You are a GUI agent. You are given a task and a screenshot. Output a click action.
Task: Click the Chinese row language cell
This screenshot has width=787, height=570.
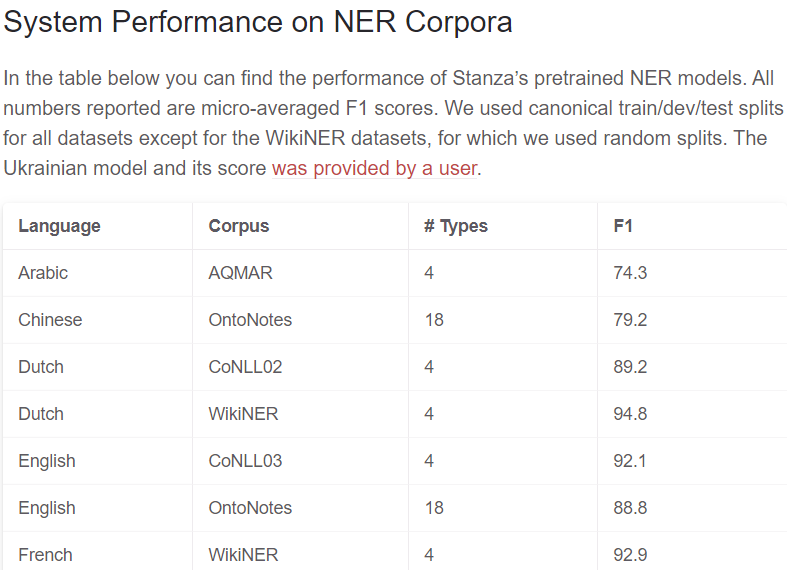(x=50, y=320)
